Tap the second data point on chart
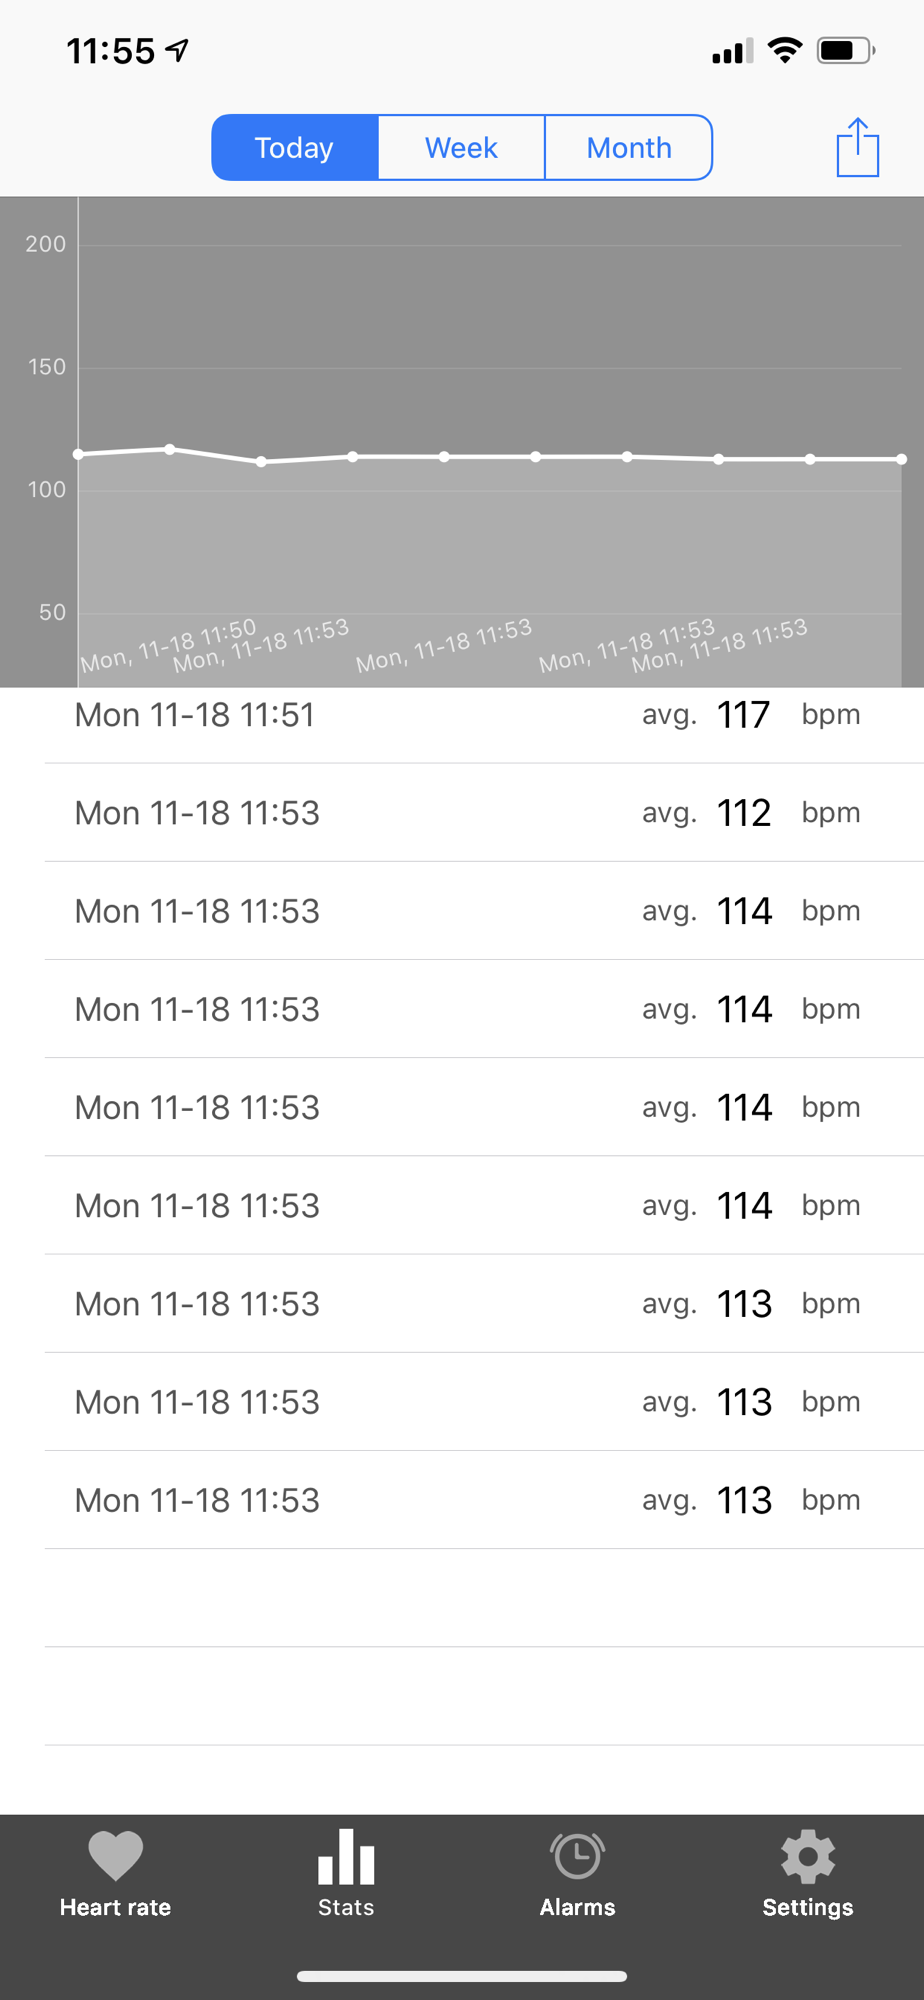The image size is (924, 2000). pos(170,449)
